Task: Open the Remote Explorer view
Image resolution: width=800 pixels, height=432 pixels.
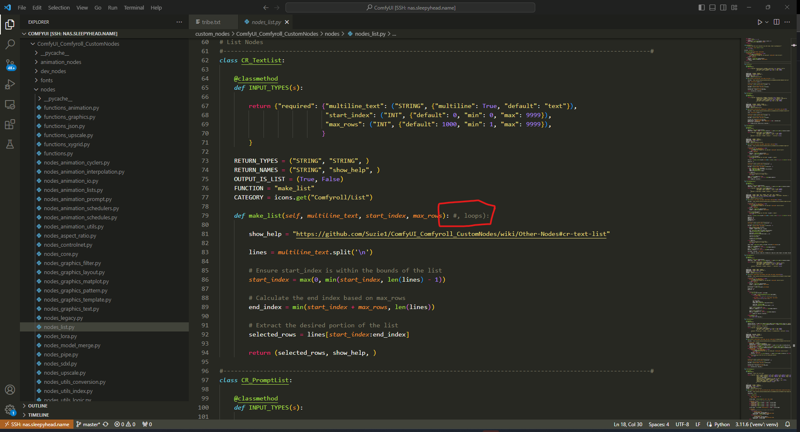Action: [x=10, y=104]
